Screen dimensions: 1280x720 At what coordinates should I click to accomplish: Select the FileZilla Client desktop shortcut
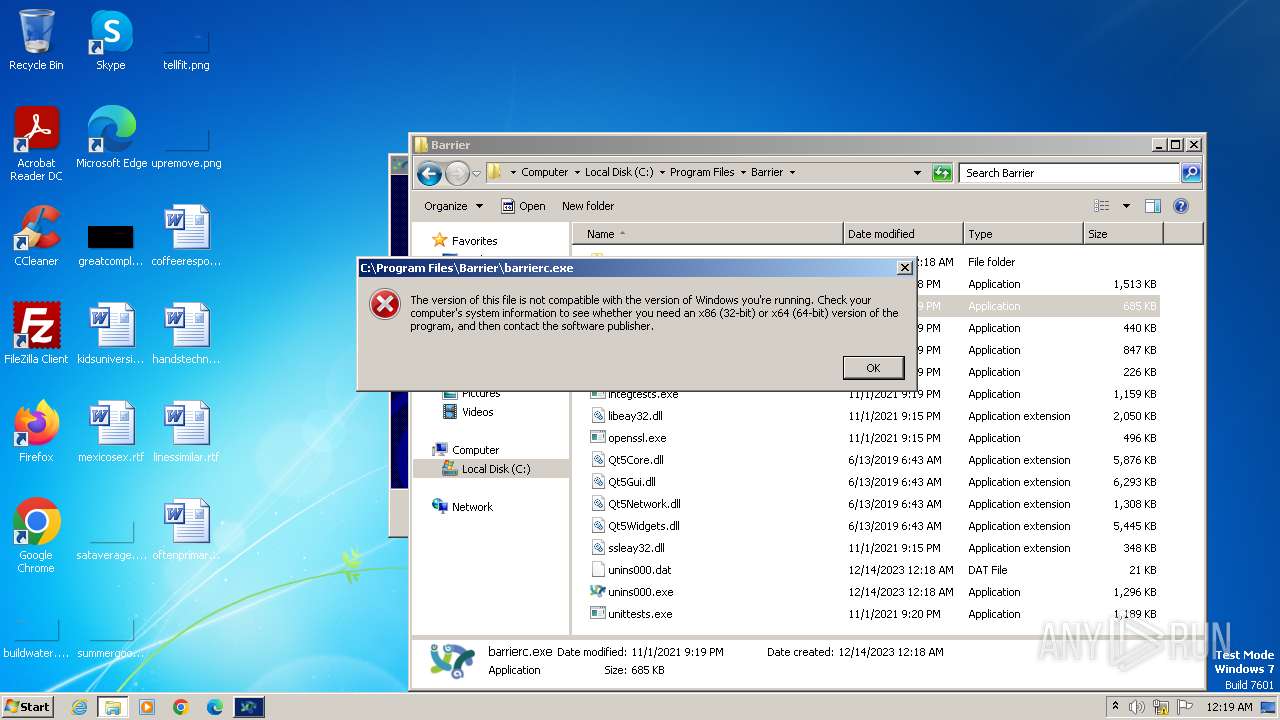[x=36, y=334]
